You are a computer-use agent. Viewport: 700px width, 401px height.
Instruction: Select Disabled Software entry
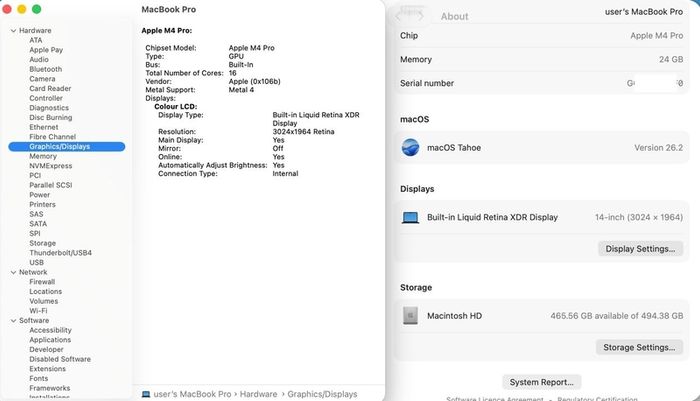(x=60, y=359)
